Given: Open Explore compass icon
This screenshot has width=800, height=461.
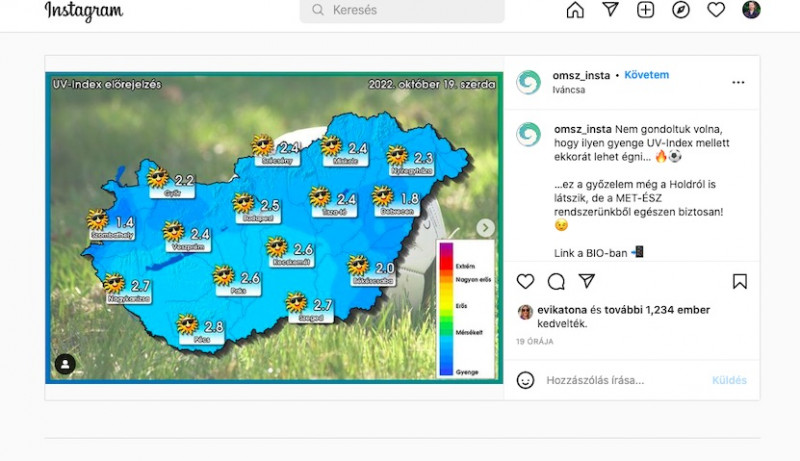Looking at the screenshot, I should [x=681, y=10].
